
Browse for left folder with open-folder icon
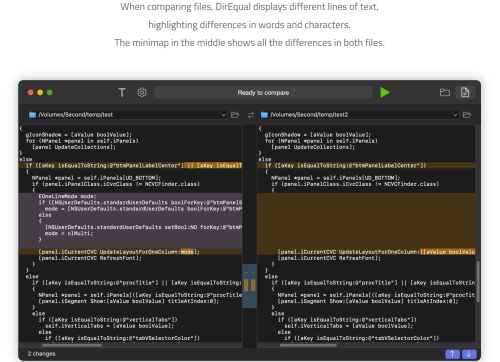coord(235,115)
